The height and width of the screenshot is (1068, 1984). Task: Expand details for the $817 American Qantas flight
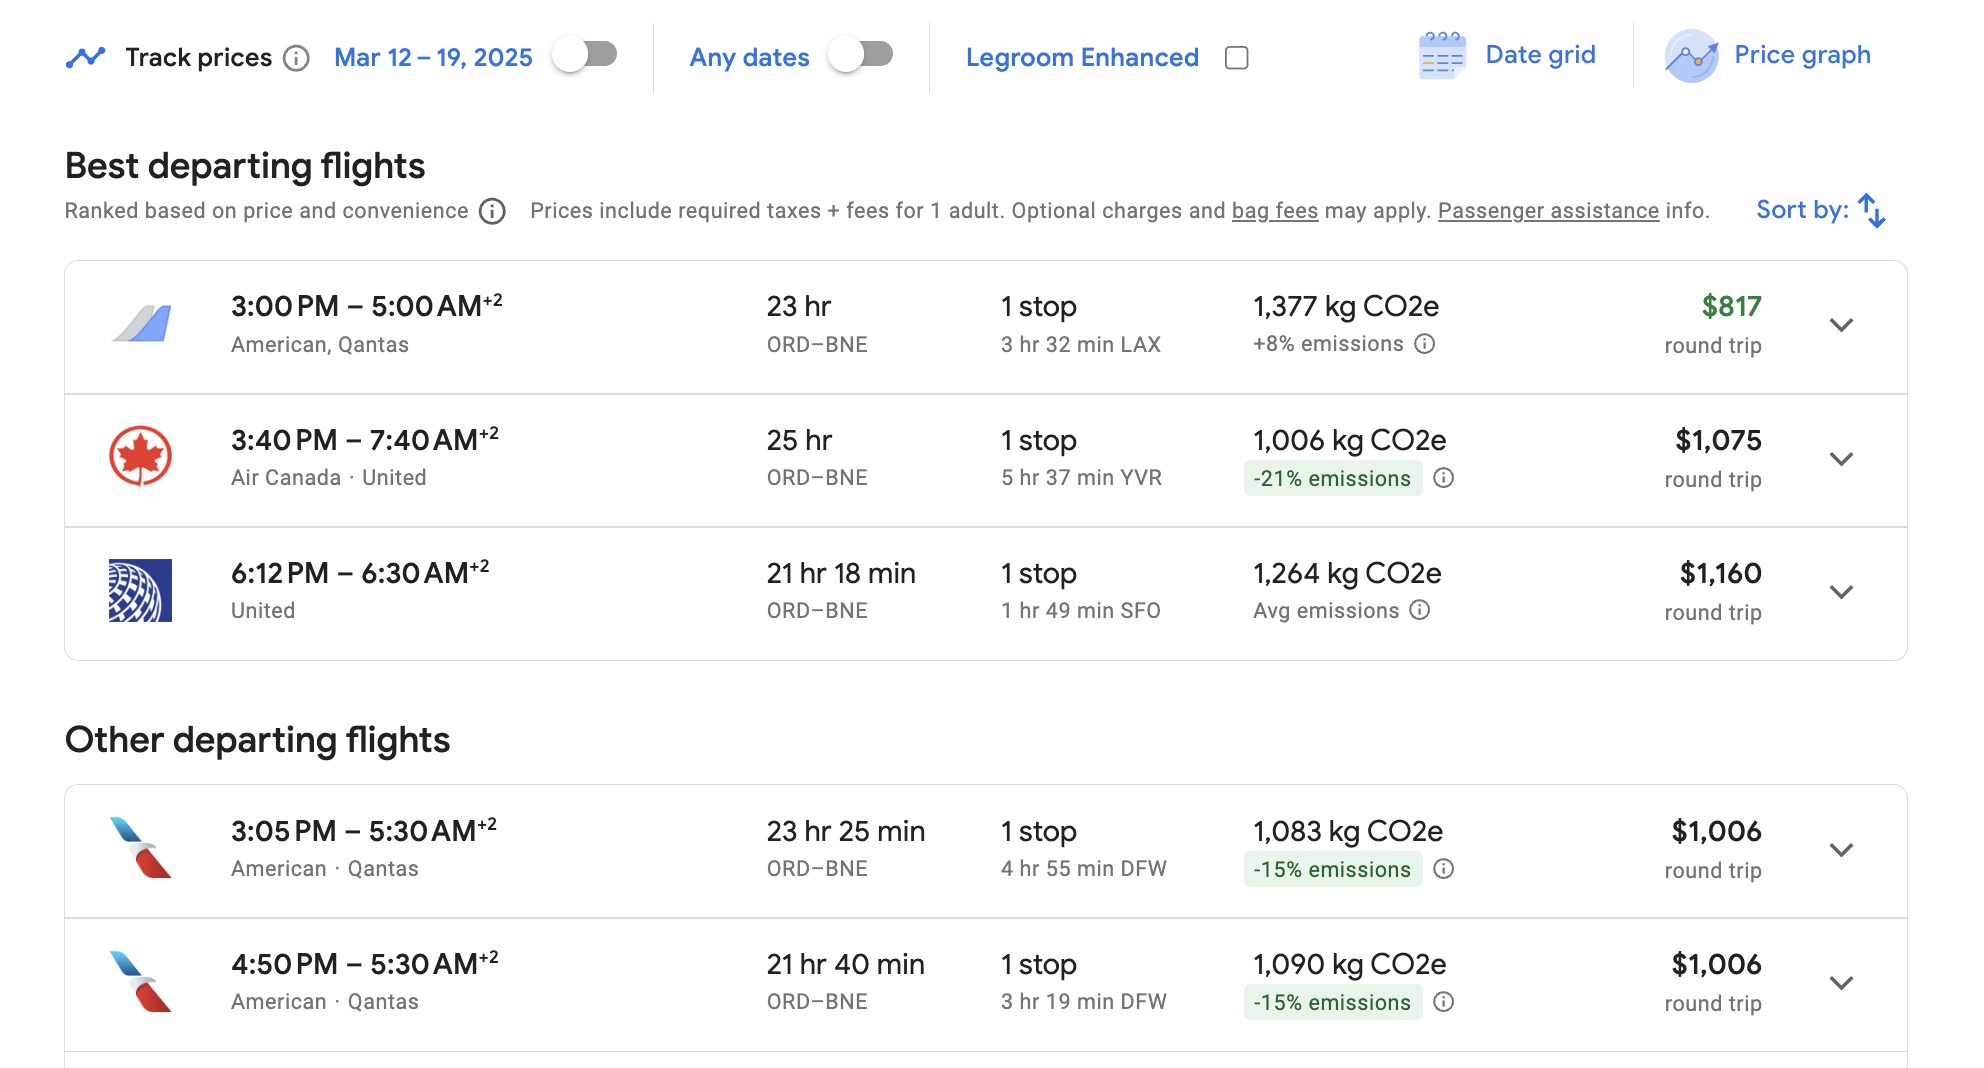pyautogui.click(x=1841, y=325)
